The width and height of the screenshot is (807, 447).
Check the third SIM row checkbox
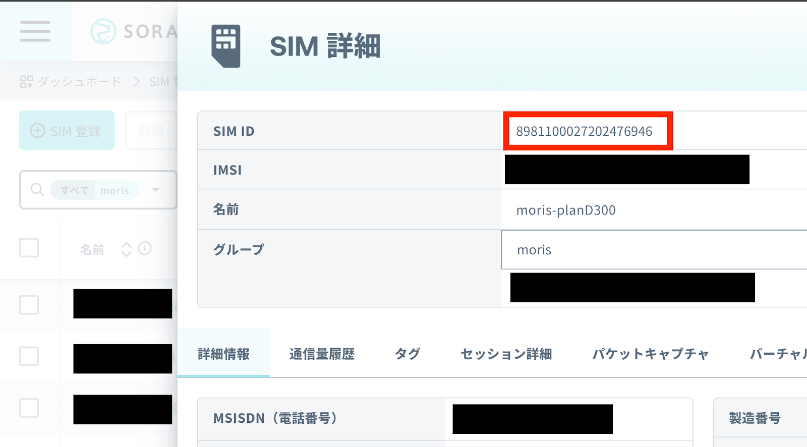tap(29, 407)
